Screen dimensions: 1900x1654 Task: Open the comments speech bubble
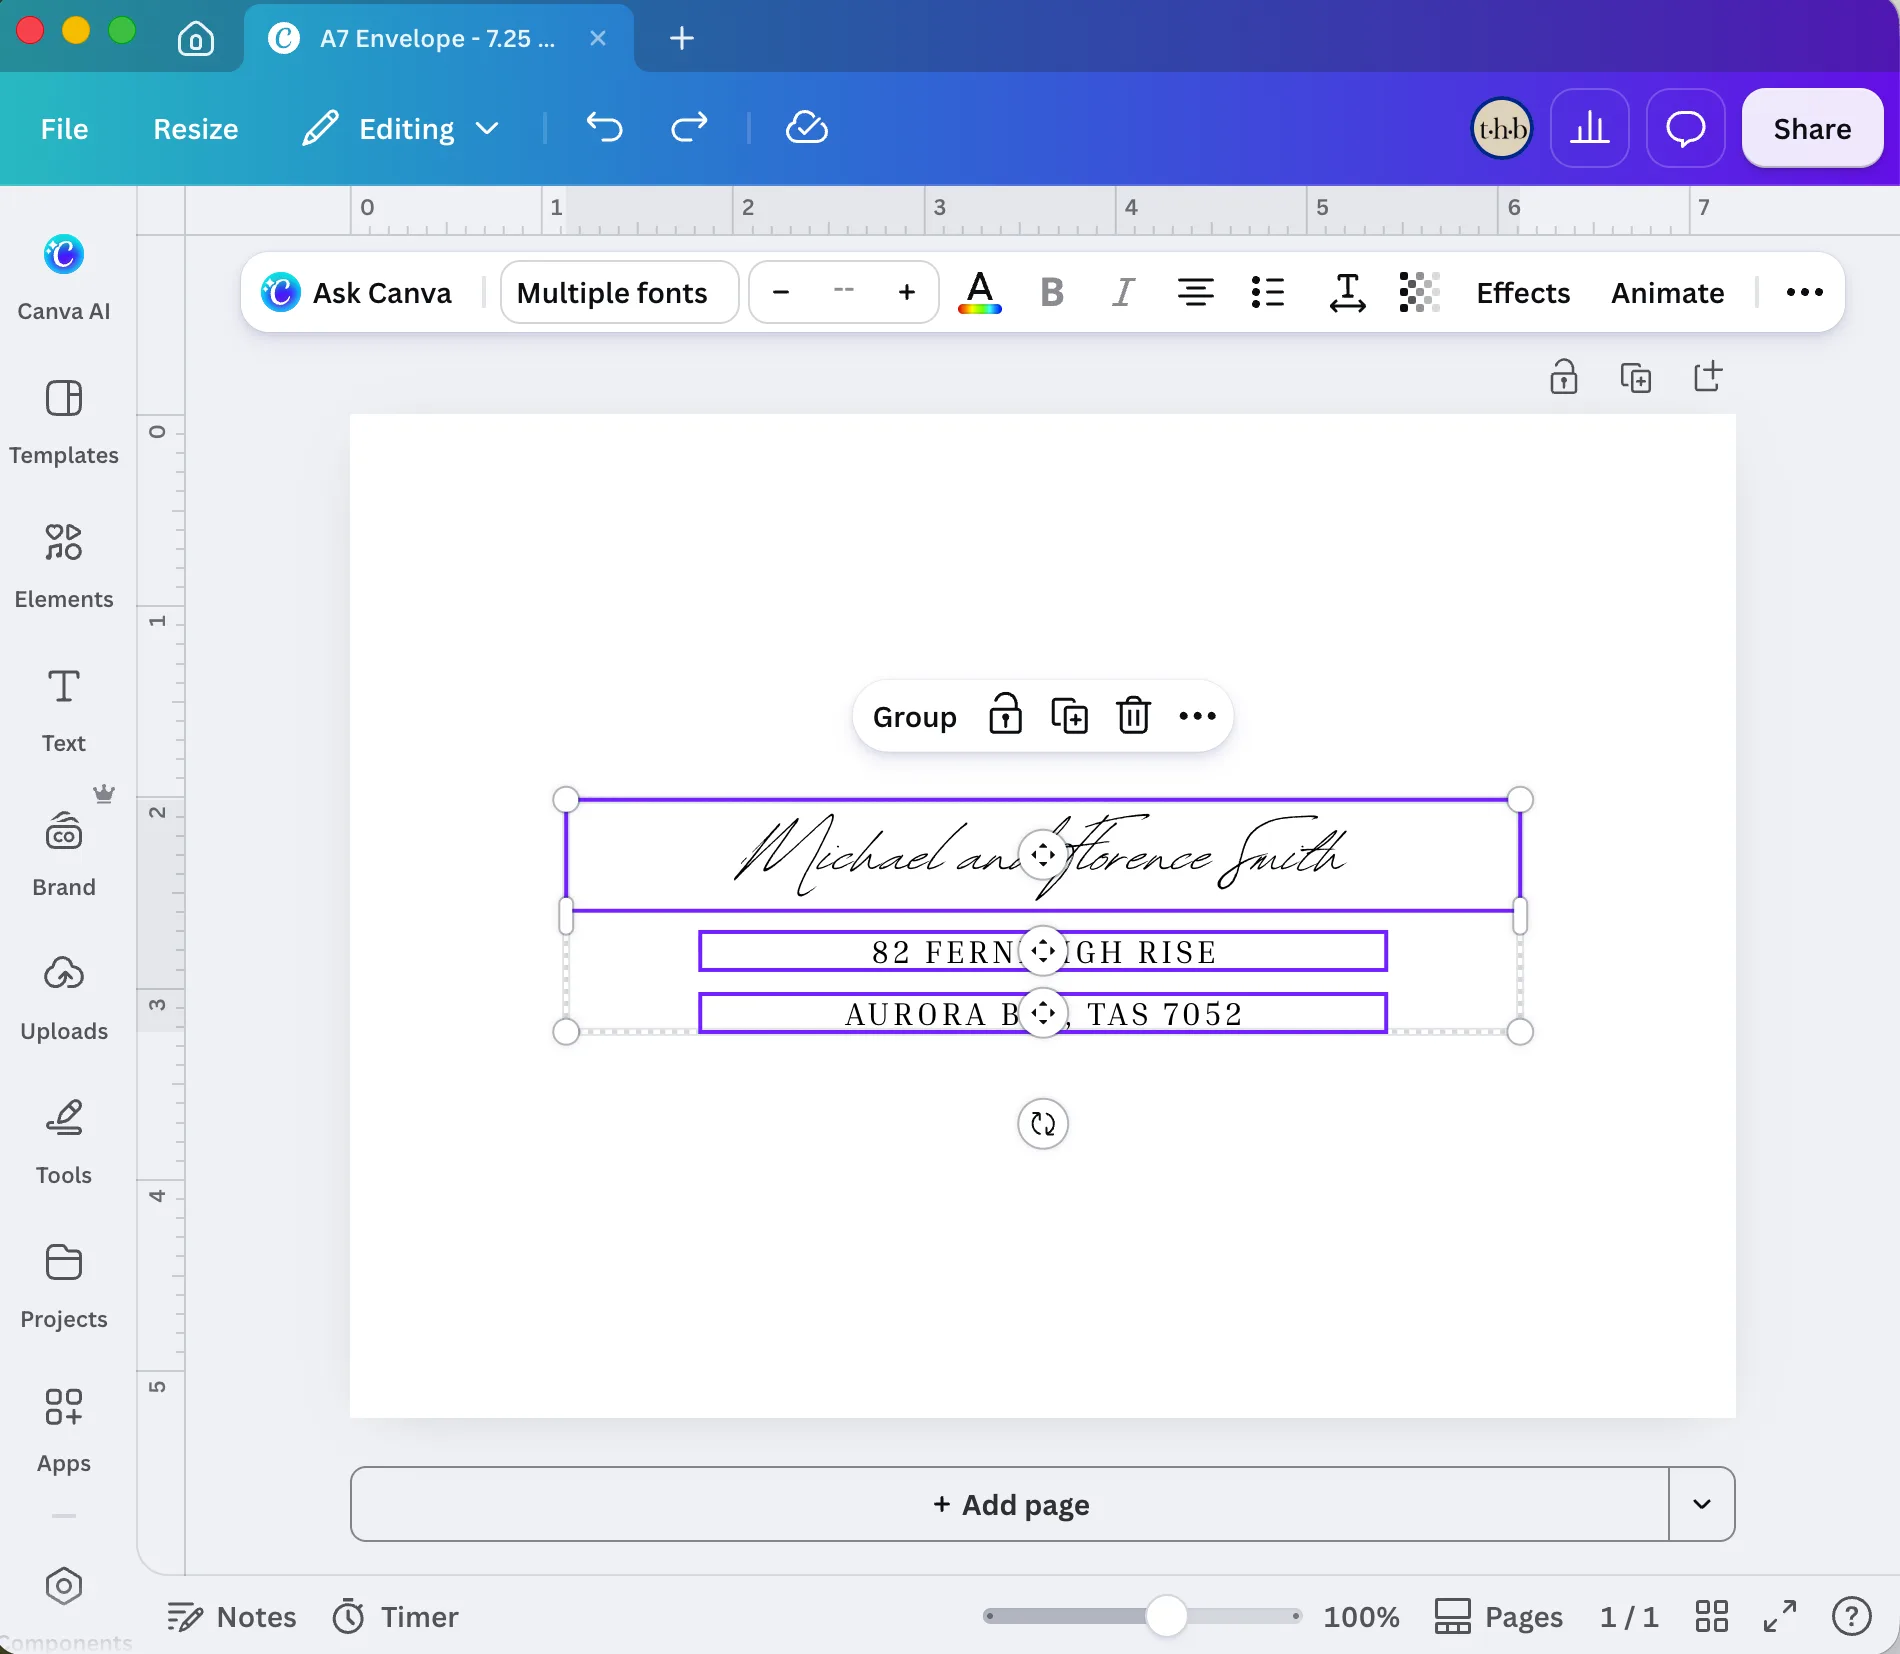(1686, 128)
